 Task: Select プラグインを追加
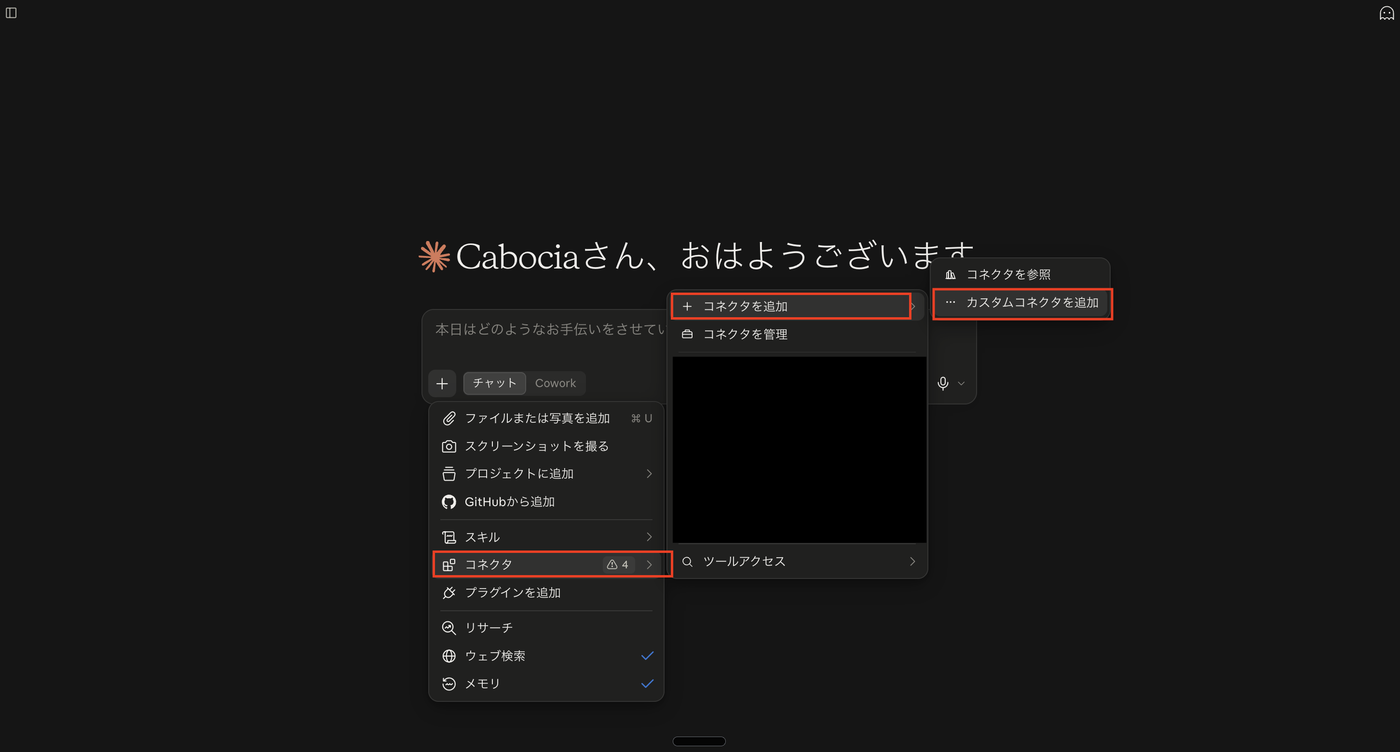[x=546, y=593]
